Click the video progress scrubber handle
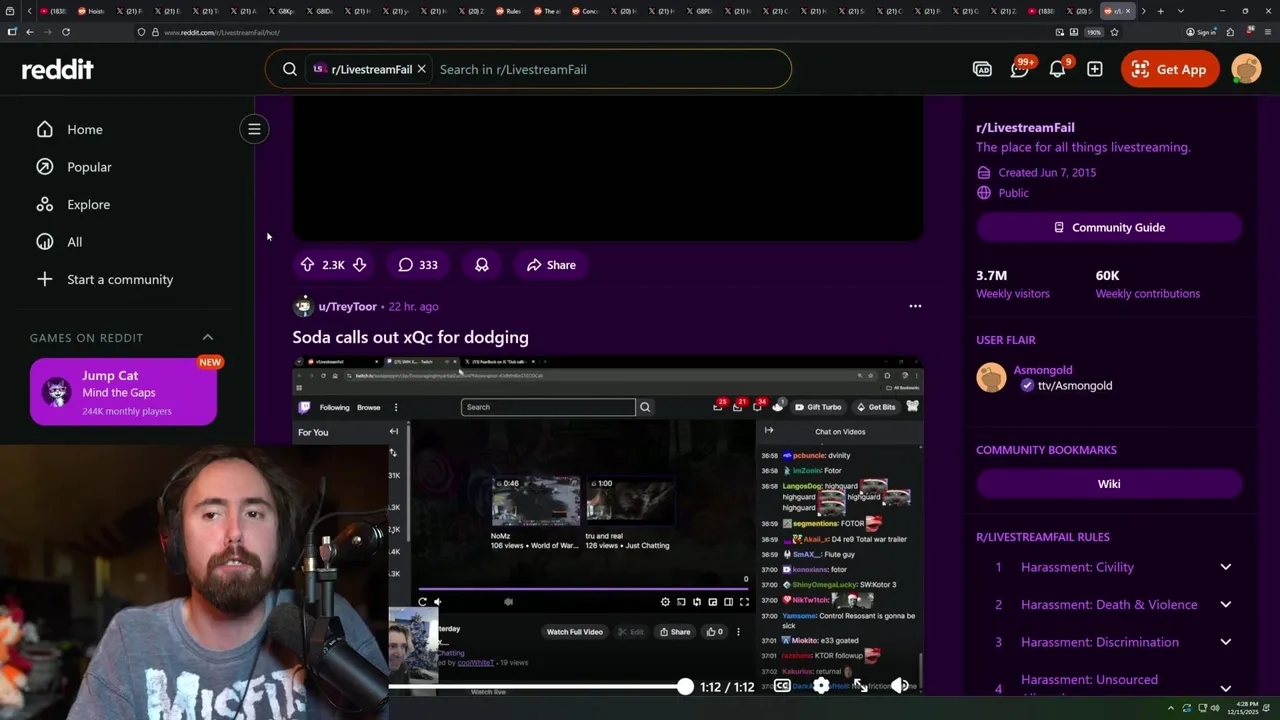The width and height of the screenshot is (1280, 720). [x=684, y=687]
